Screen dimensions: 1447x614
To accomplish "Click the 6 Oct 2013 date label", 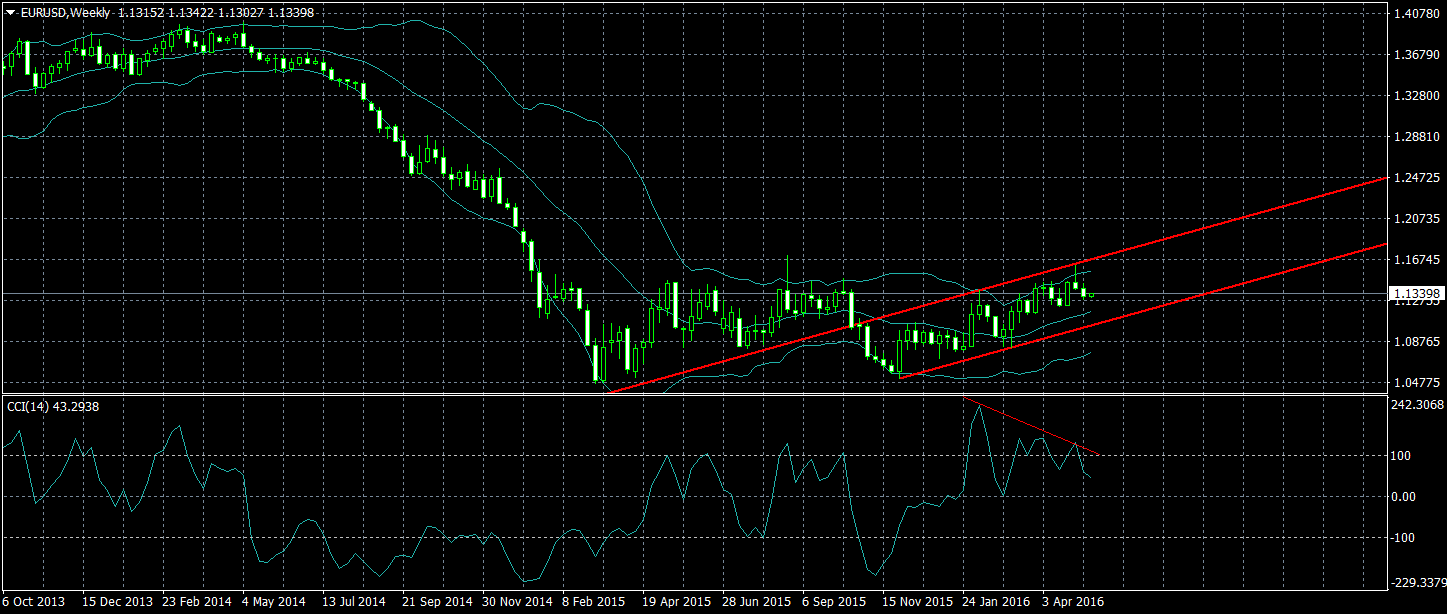I will click(x=34, y=603).
